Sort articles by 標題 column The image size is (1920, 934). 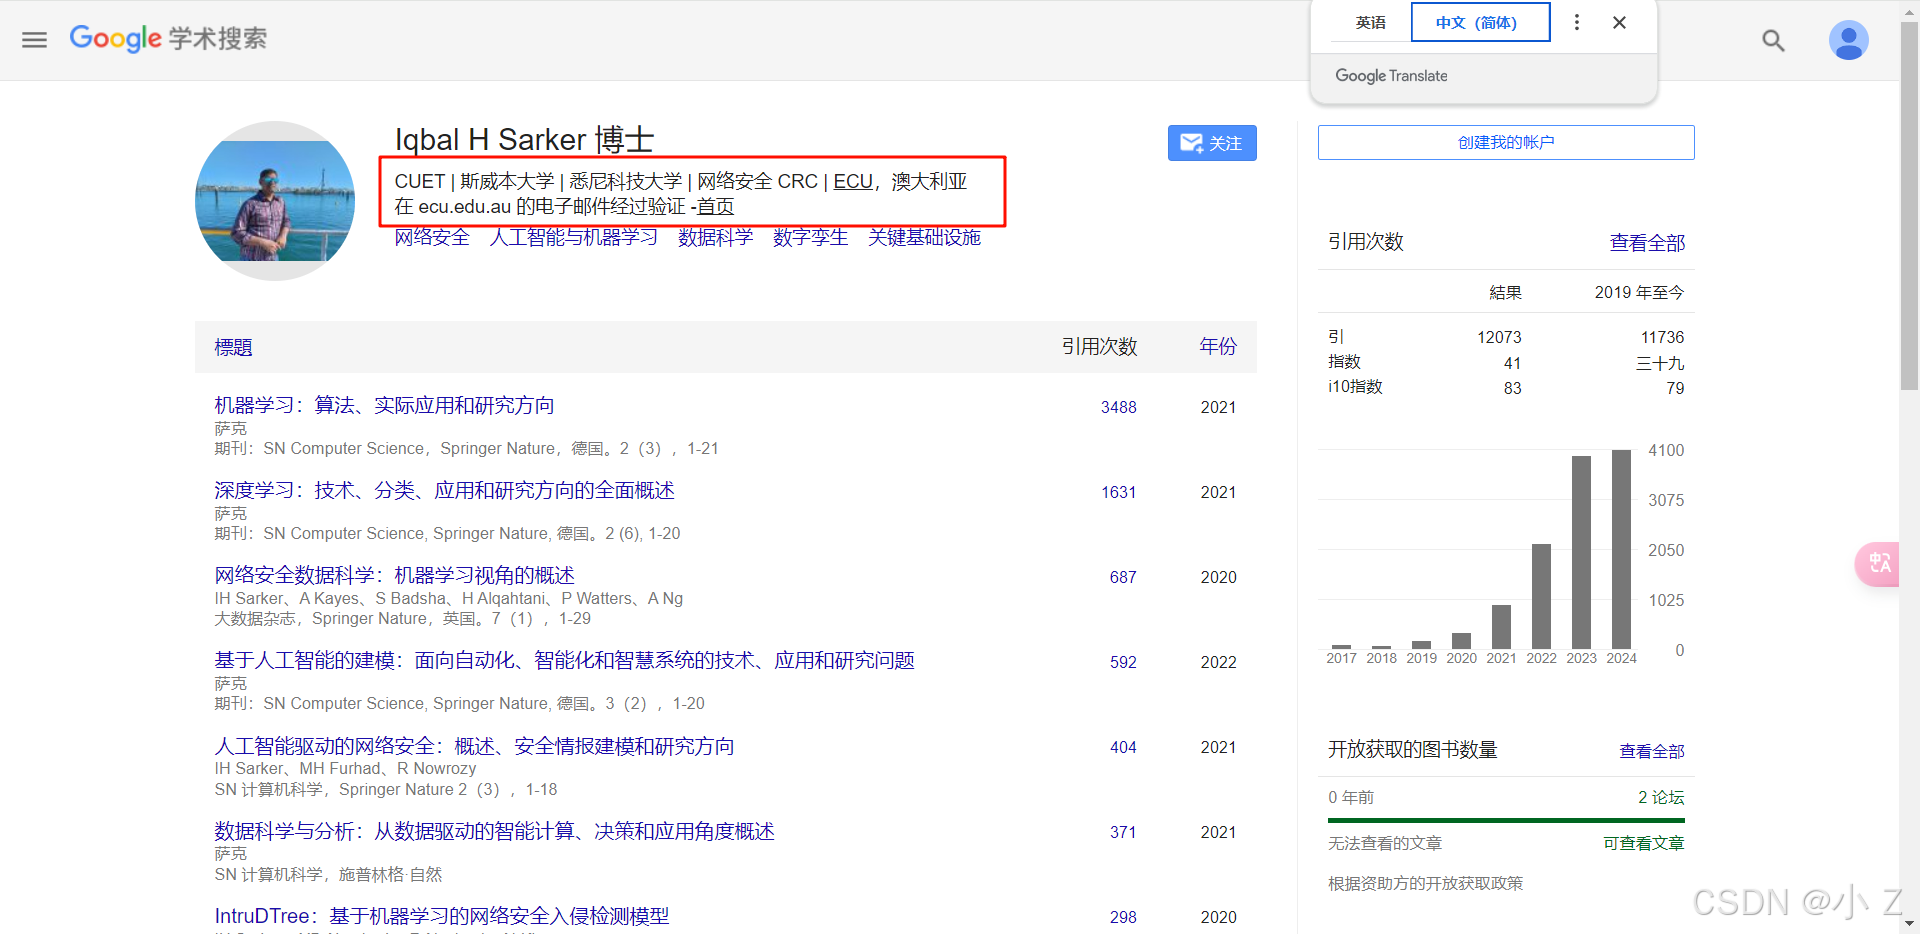pyautogui.click(x=233, y=347)
